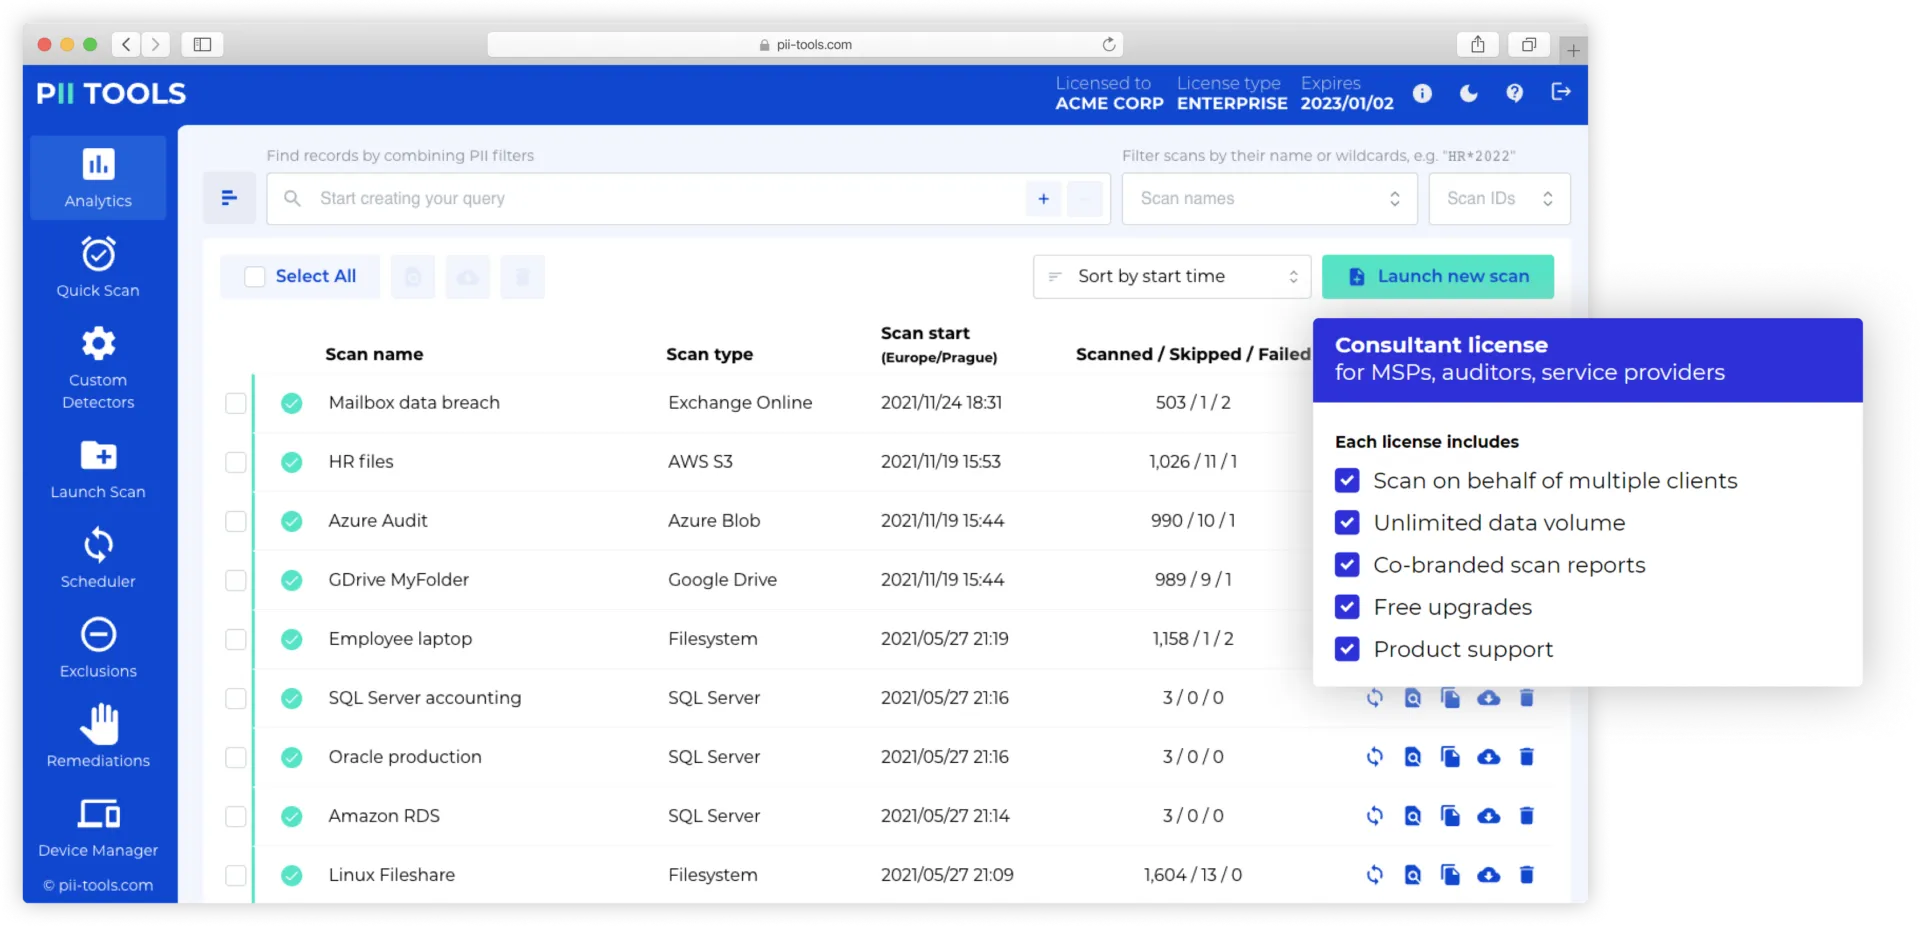Click the browser address bar

click(x=805, y=44)
